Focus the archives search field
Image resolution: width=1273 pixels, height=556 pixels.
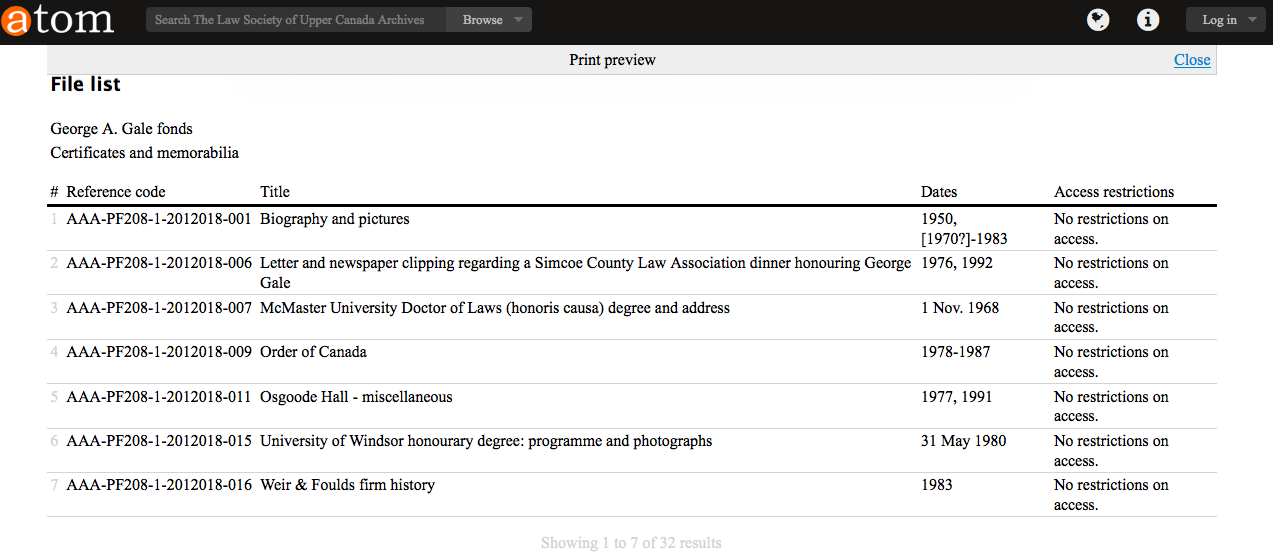[295, 20]
